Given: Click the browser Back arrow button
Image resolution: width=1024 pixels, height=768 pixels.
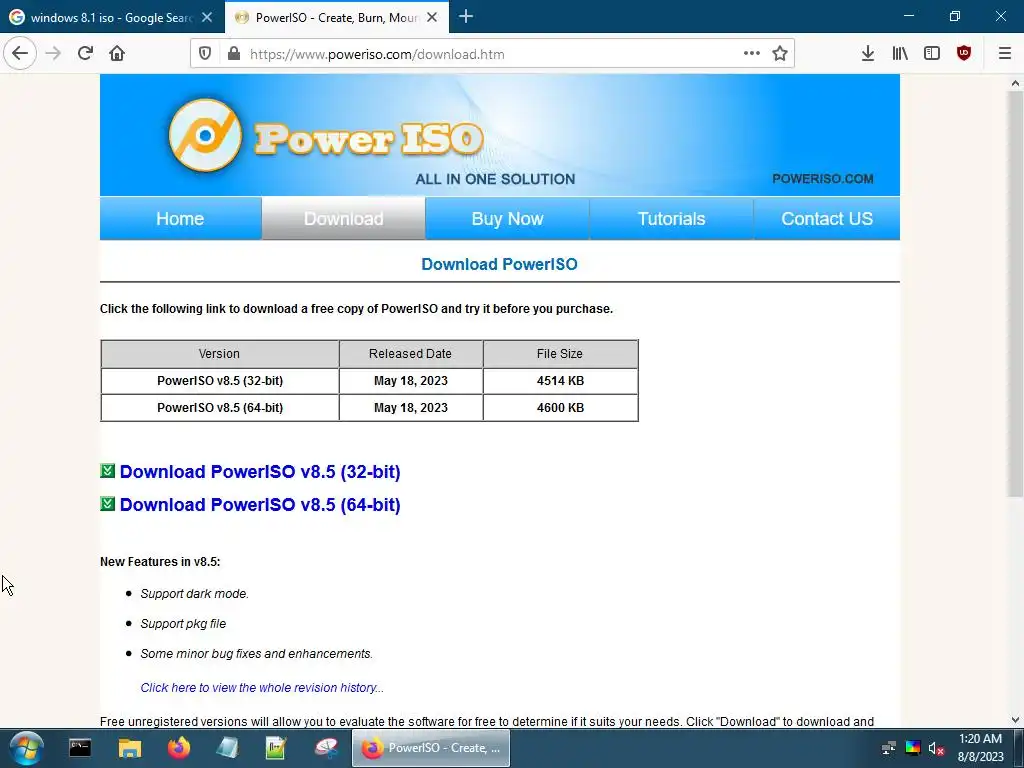Looking at the screenshot, I should 20,54.
